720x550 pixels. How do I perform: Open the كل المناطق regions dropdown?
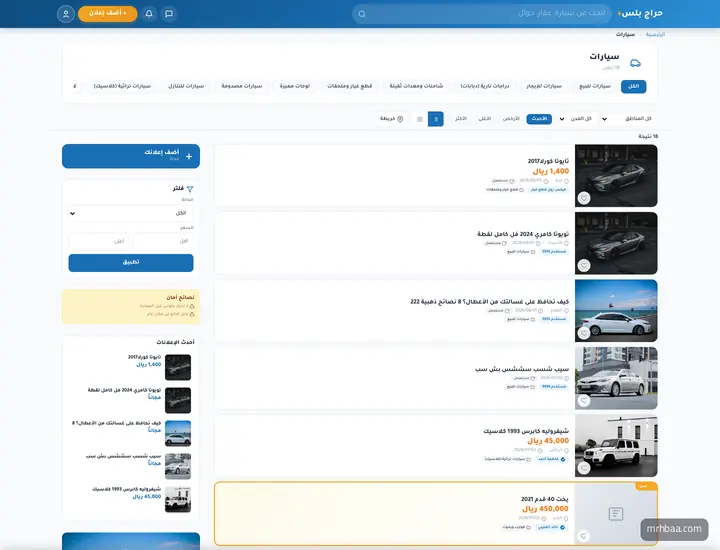point(627,119)
